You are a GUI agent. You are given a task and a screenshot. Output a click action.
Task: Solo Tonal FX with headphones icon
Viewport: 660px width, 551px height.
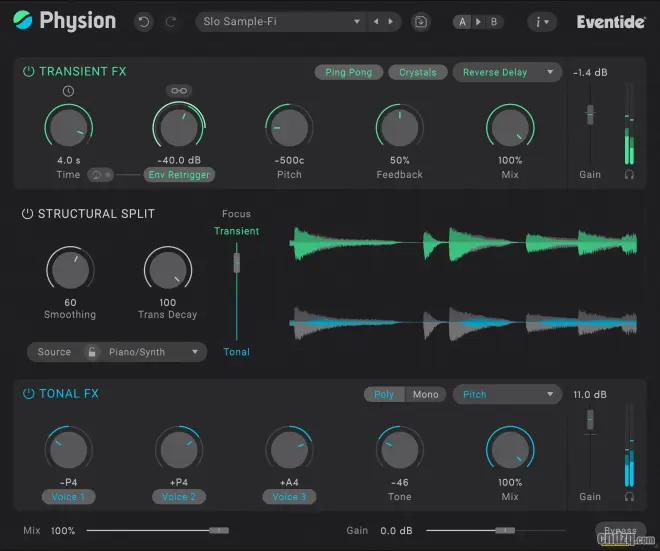[629, 496]
